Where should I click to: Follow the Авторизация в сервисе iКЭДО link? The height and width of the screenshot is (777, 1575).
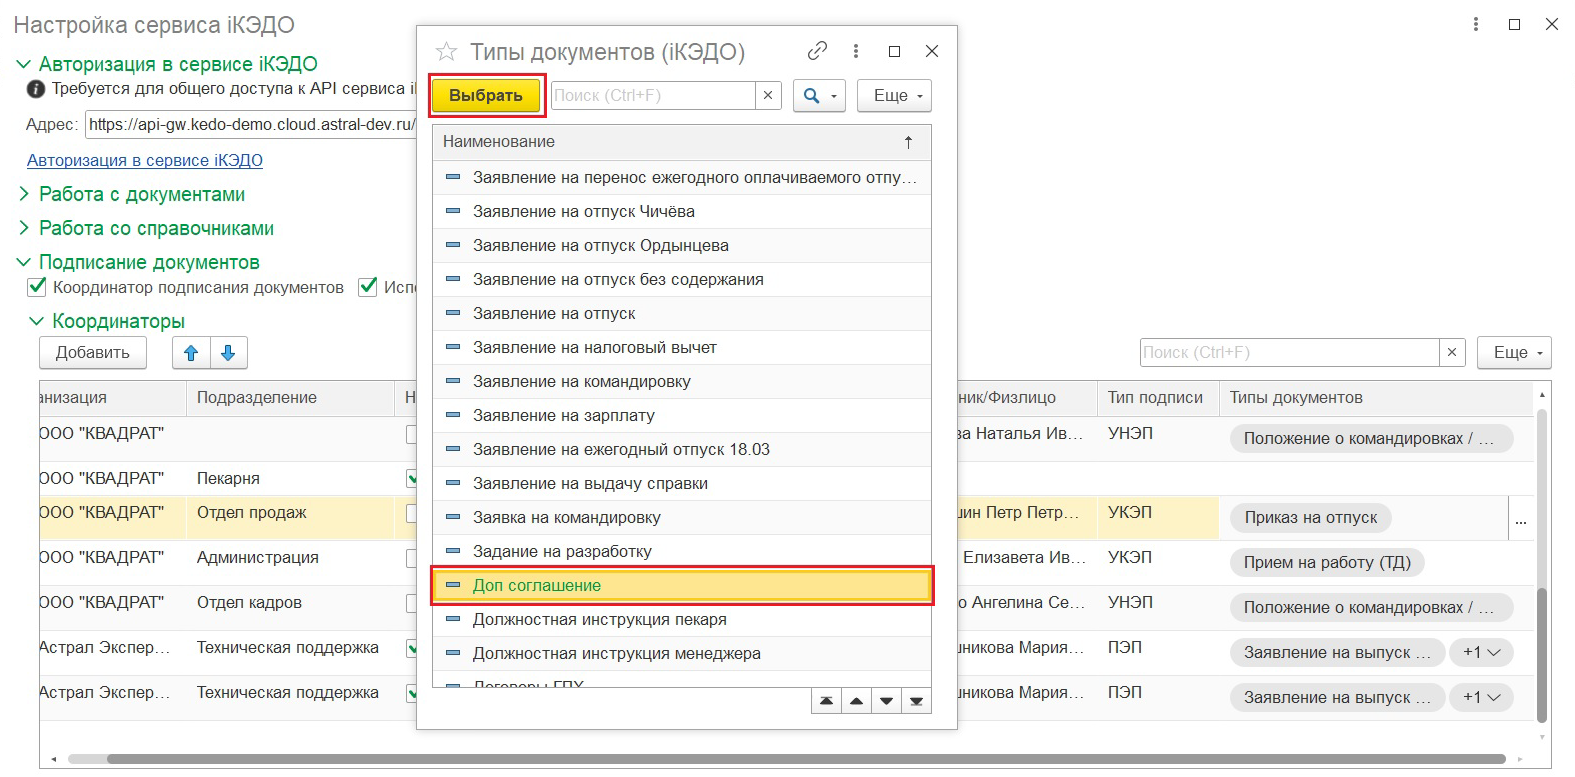coord(145,160)
